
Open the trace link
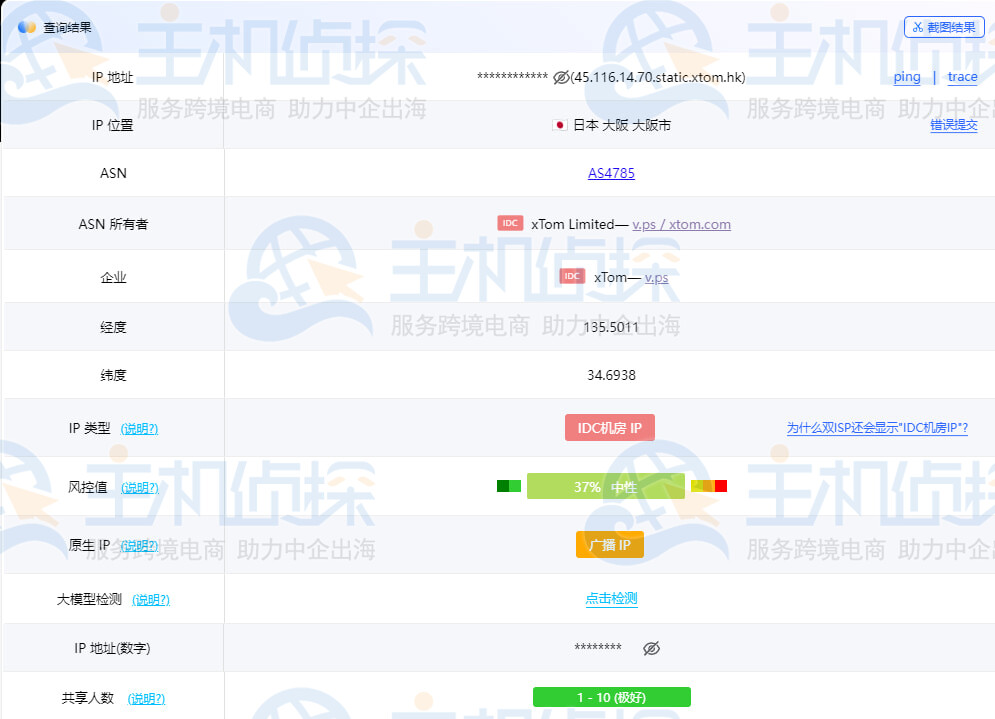961,77
